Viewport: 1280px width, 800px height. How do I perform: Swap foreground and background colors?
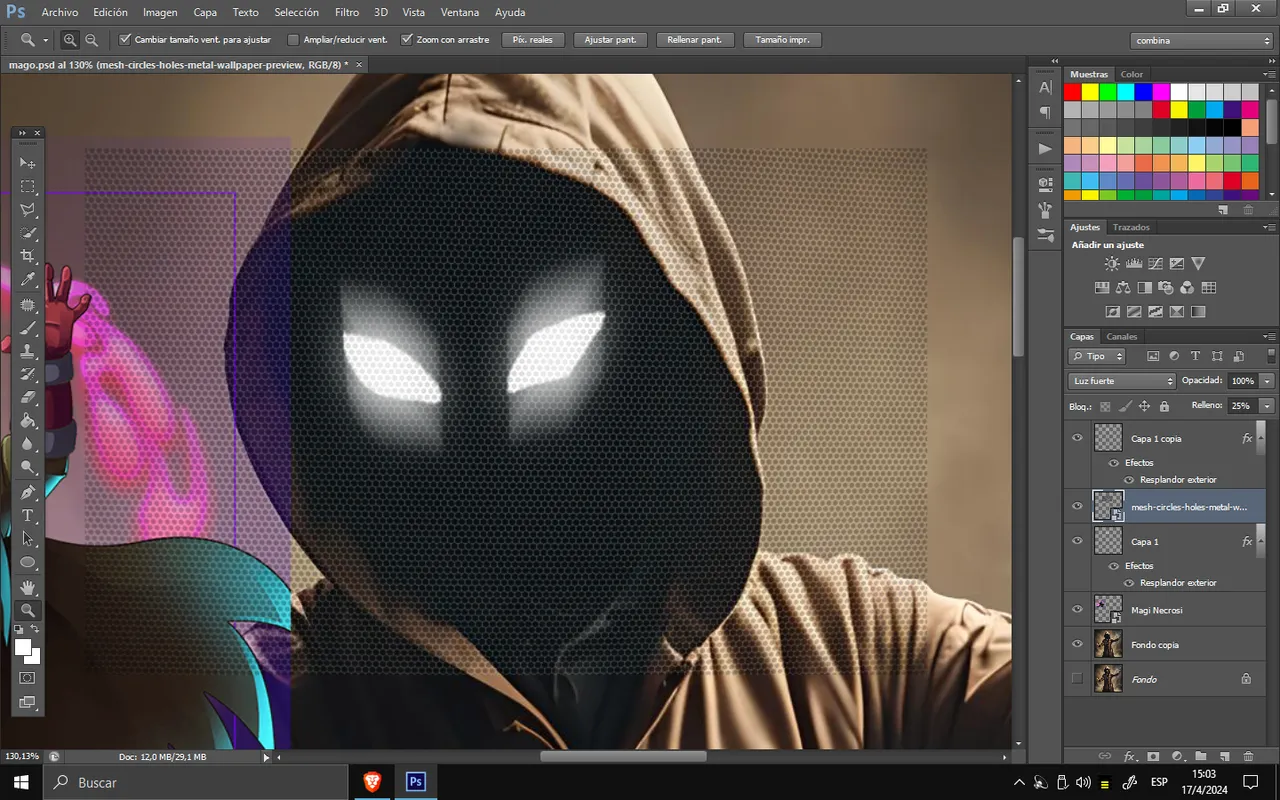pyautogui.click(x=34, y=628)
